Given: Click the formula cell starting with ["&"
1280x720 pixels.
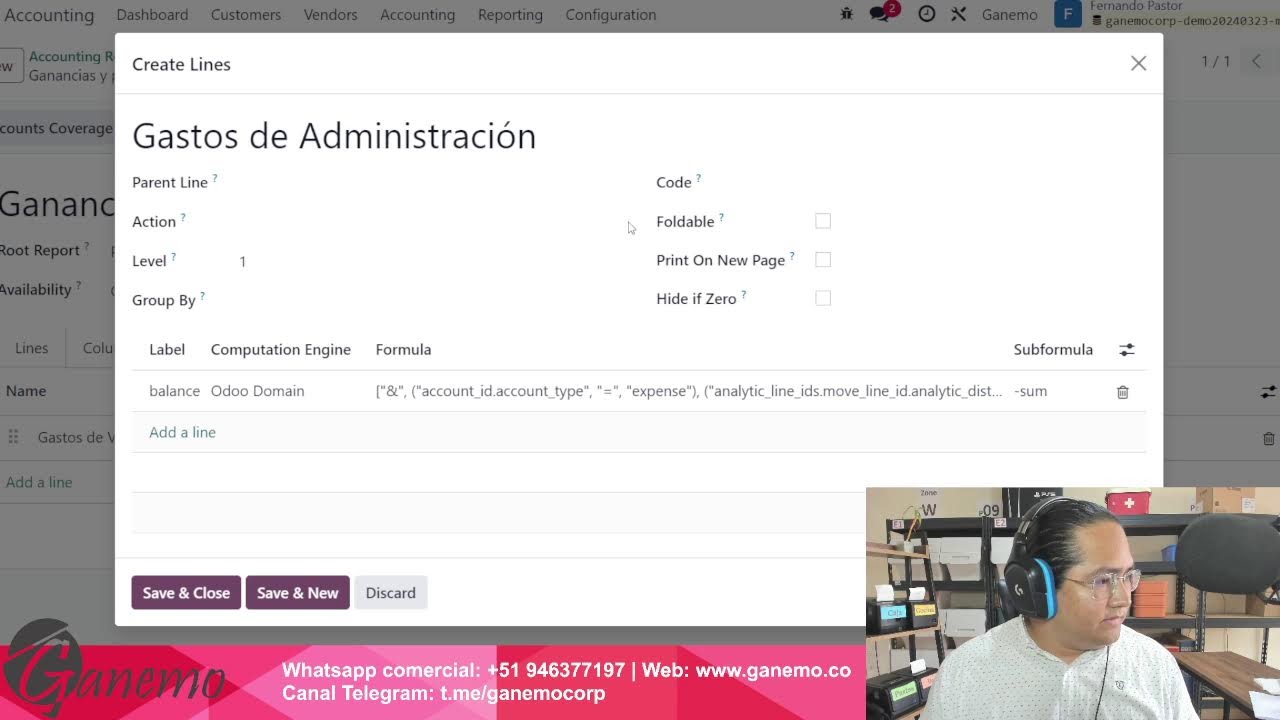Looking at the screenshot, I should 689,391.
